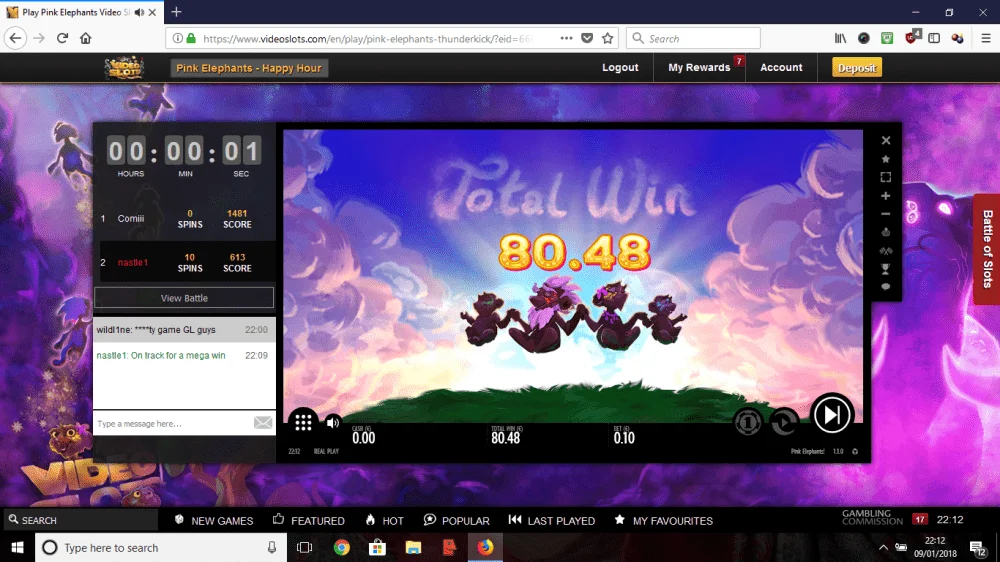Image resolution: width=1000 pixels, height=562 pixels.
Task: Close the game panel with the X icon
Action: pyautogui.click(x=886, y=140)
